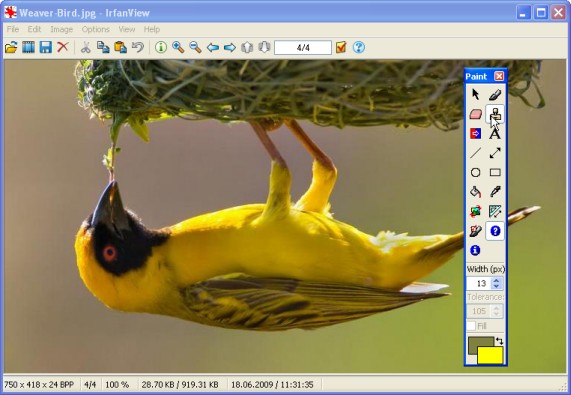Image resolution: width=571 pixels, height=395 pixels.
Task: Select the rectangle drawing tool
Action: [495, 173]
